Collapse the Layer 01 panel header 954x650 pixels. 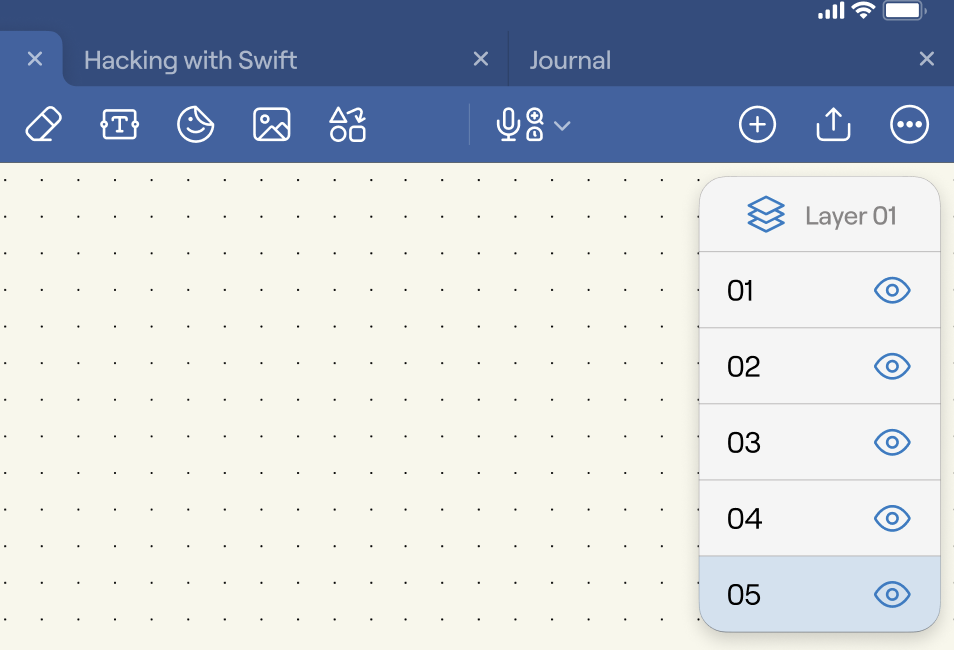[x=820, y=215]
